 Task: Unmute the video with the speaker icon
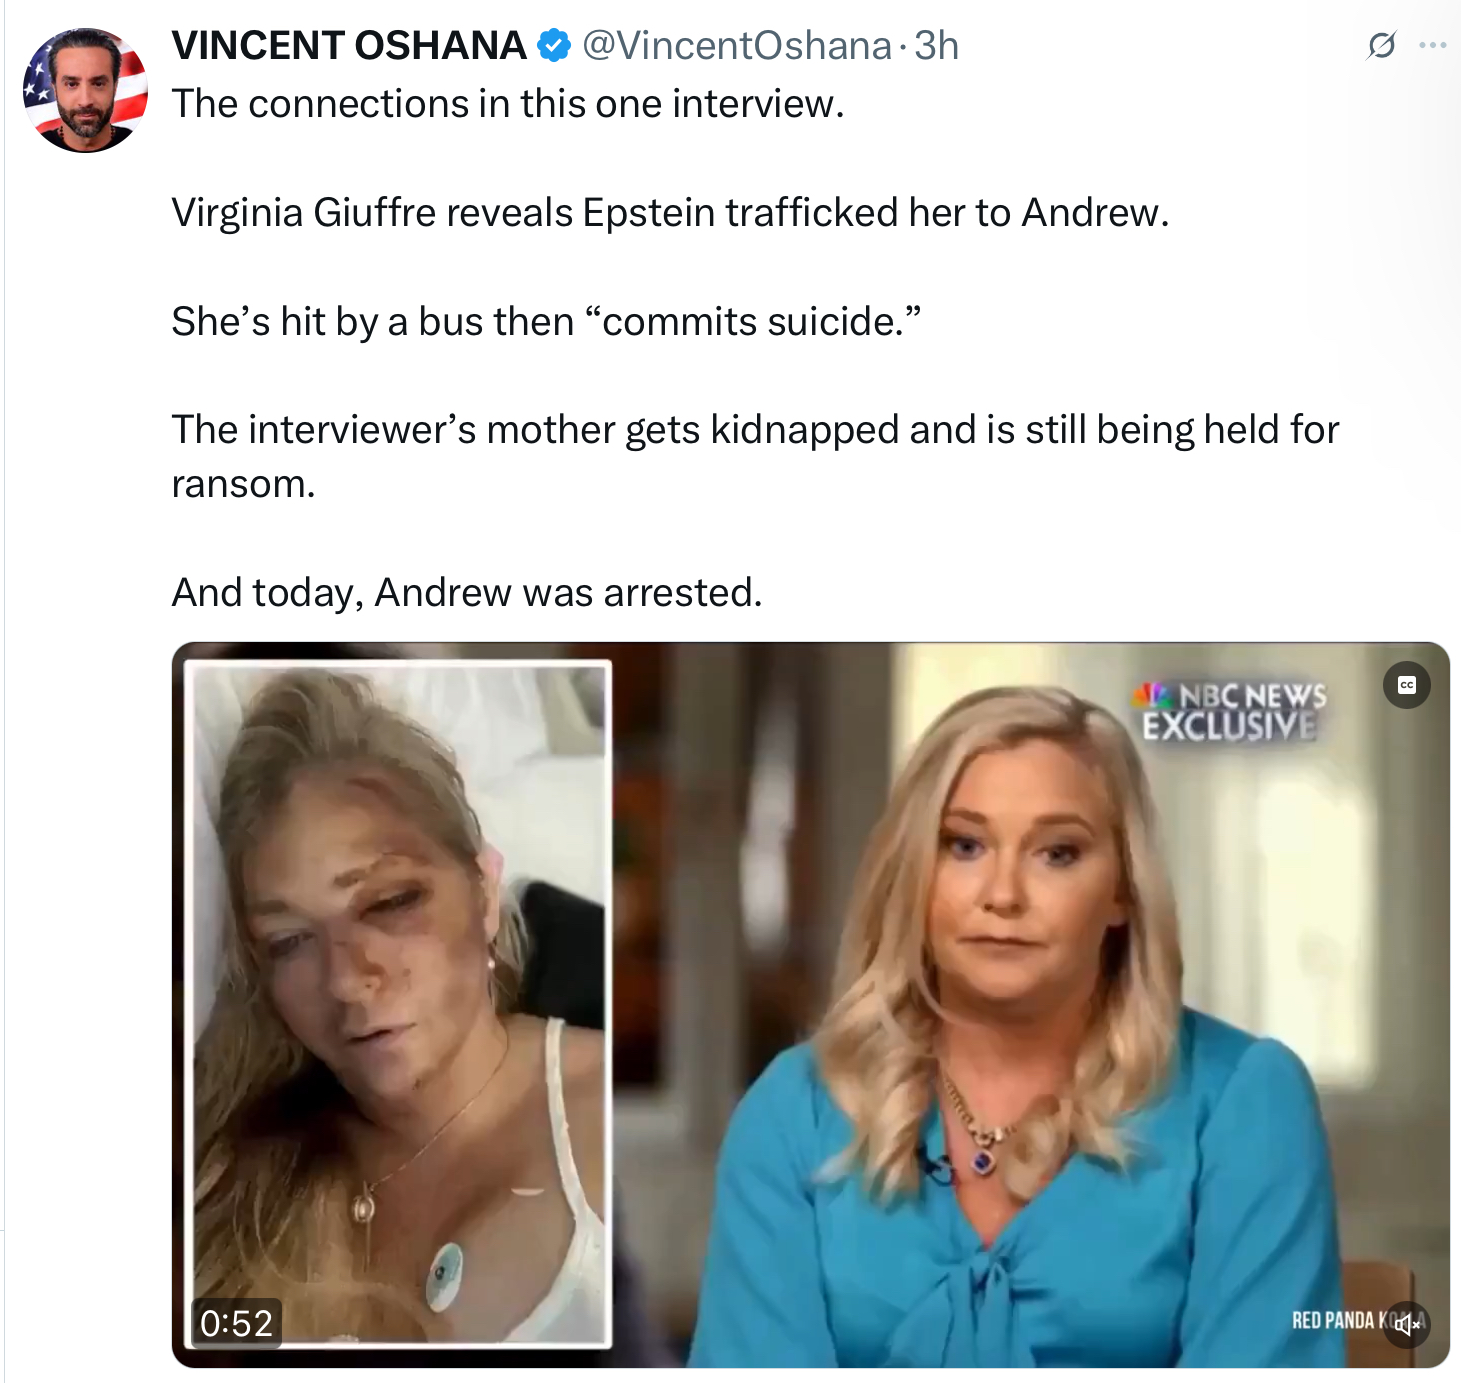click(1407, 1325)
